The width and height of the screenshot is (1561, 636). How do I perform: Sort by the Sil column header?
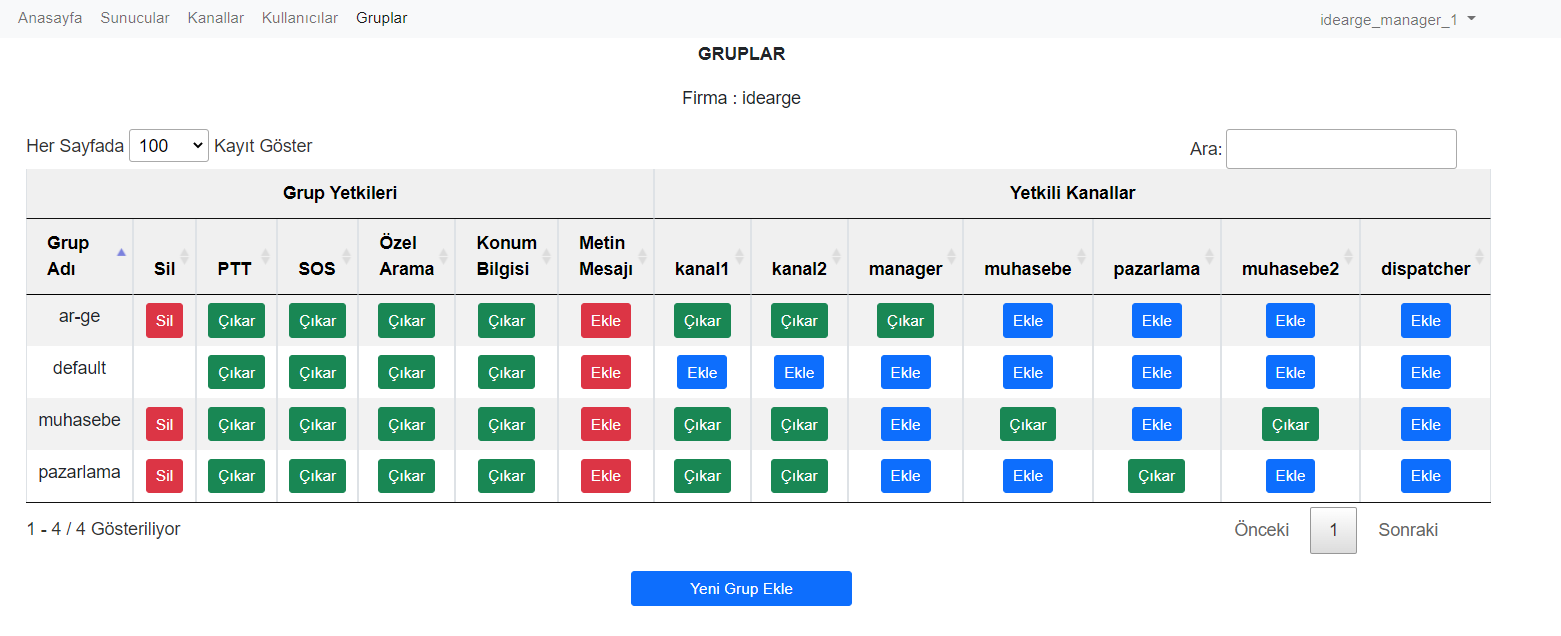click(x=165, y=256)
